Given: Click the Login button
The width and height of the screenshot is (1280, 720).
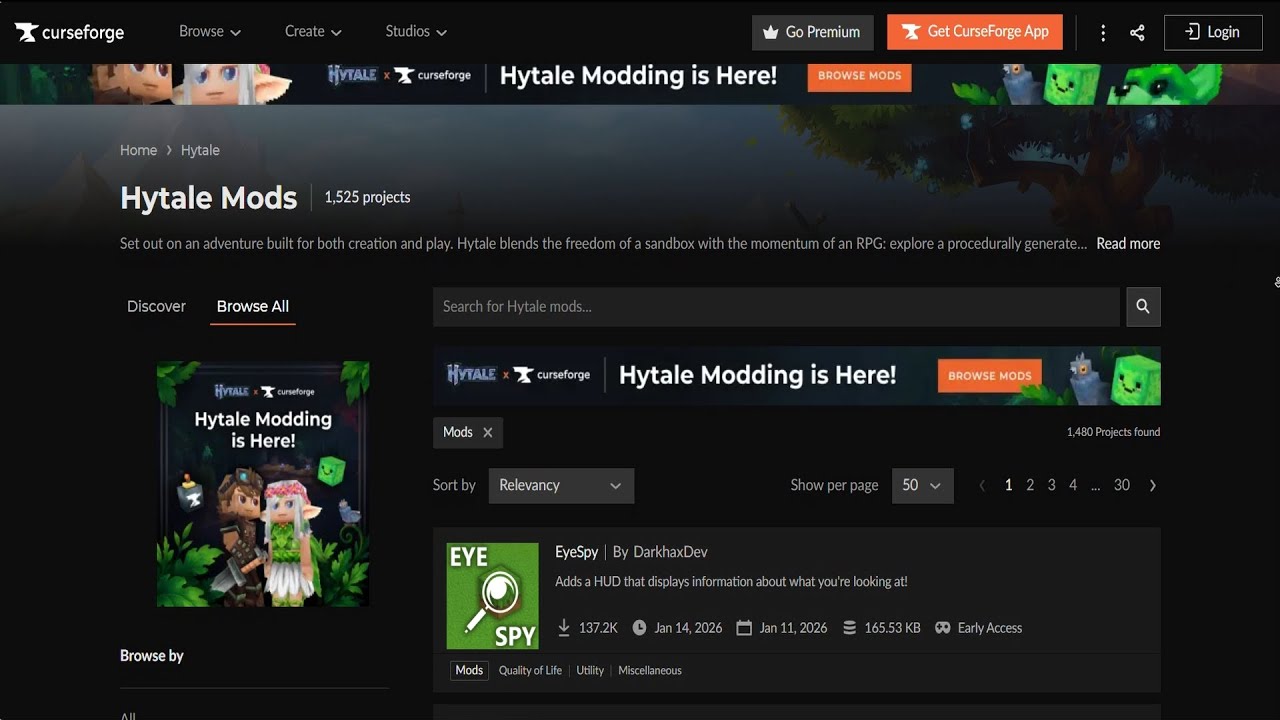Looking at the screenshot, I should pyautogui.click(x=1213, y=32).
